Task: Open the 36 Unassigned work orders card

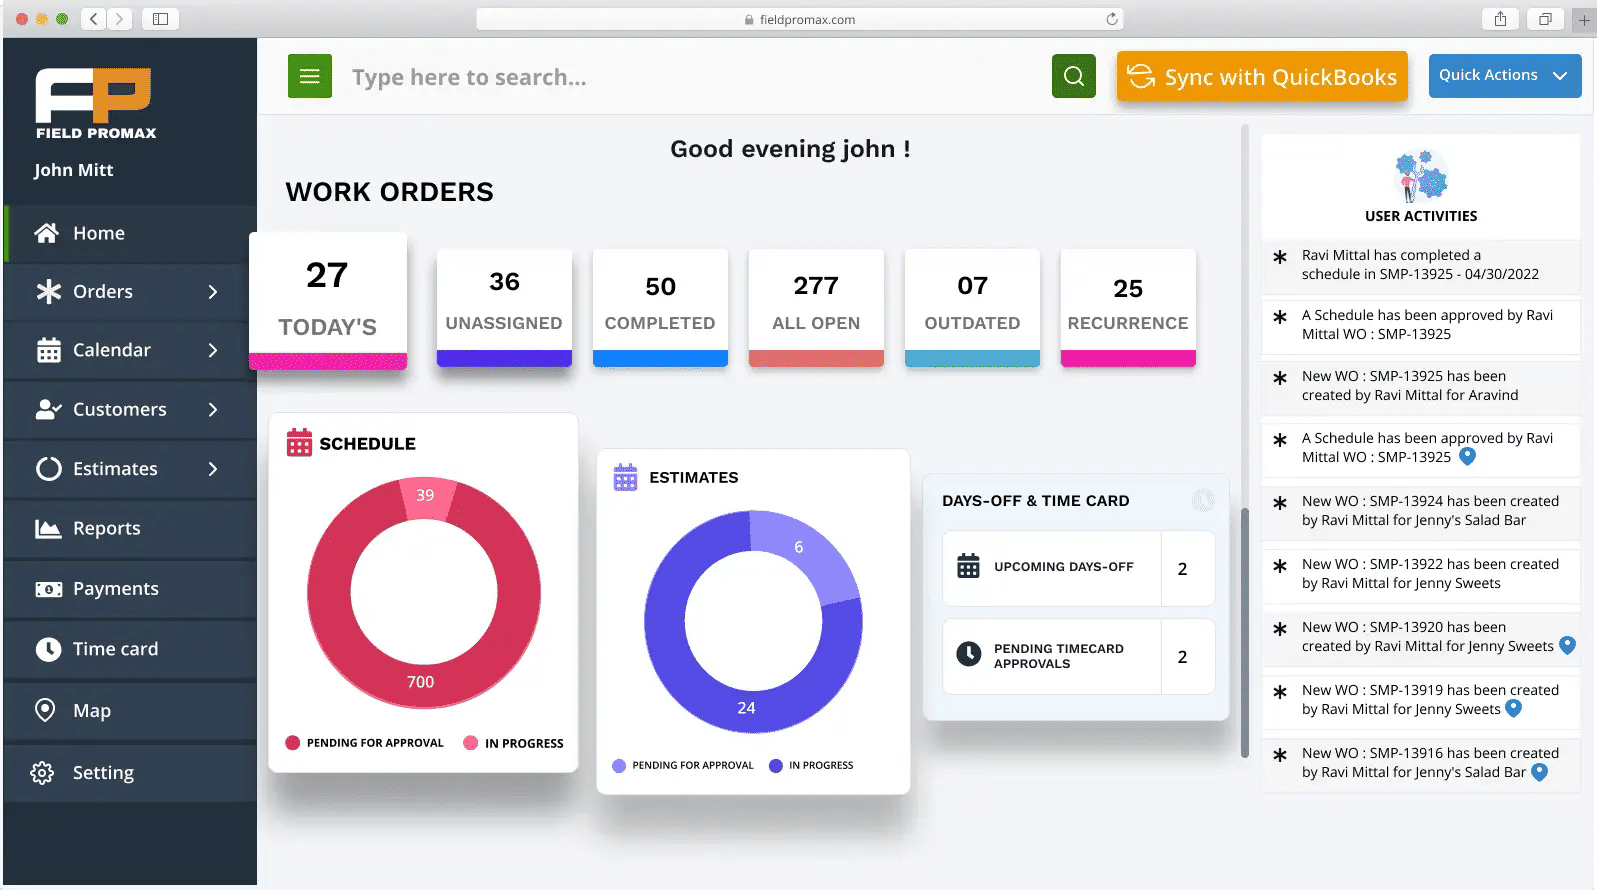Action: [x=504, y=308]
